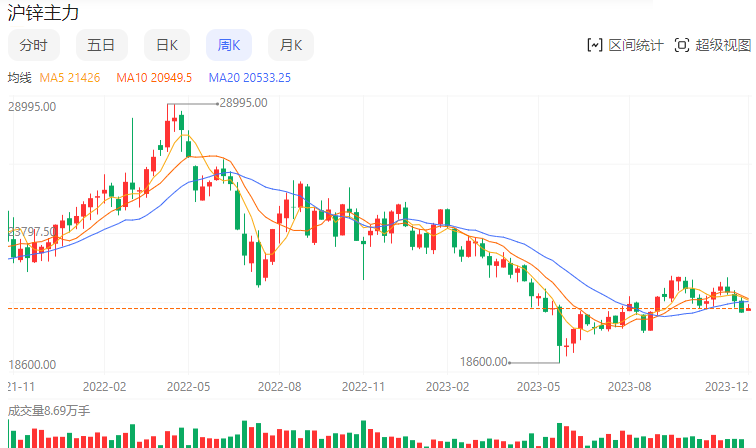Toggle the MA10 20949.5 legend entry
Screen dimensions: 756x448
(x=154, y=77)
